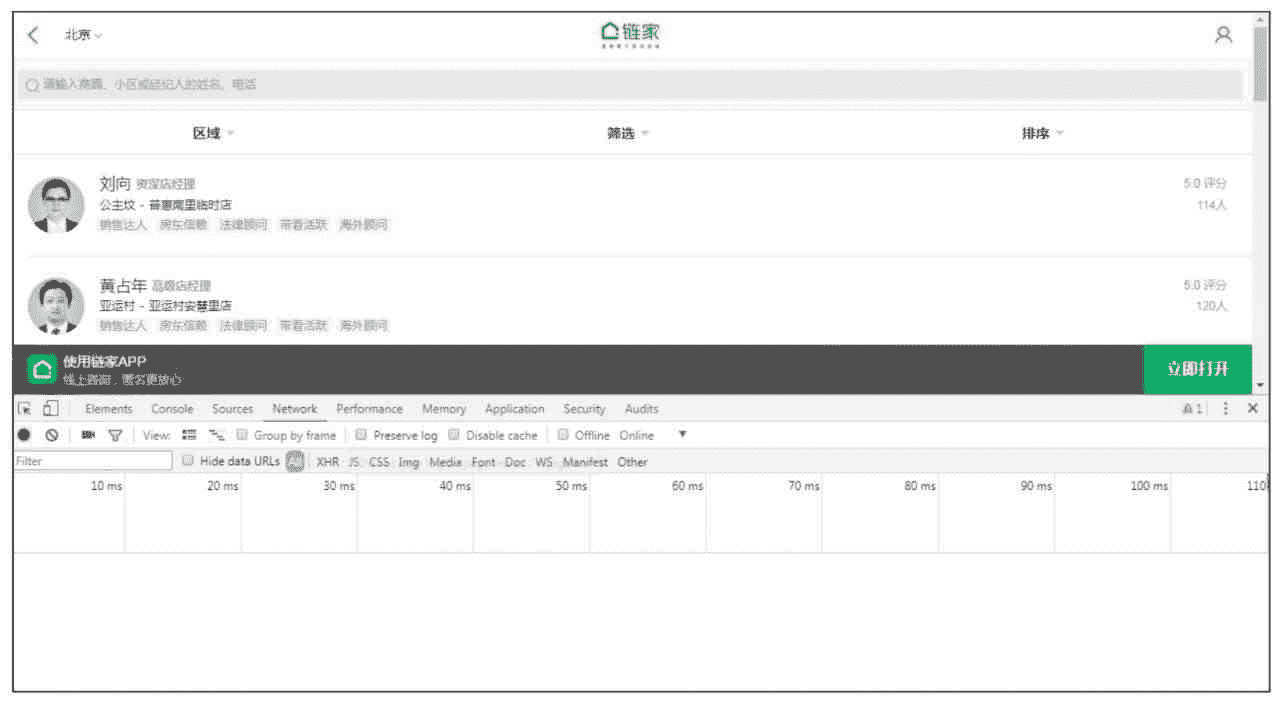Open the DevTools more options menu
Screen dimensions: 1280x701
1226,408
